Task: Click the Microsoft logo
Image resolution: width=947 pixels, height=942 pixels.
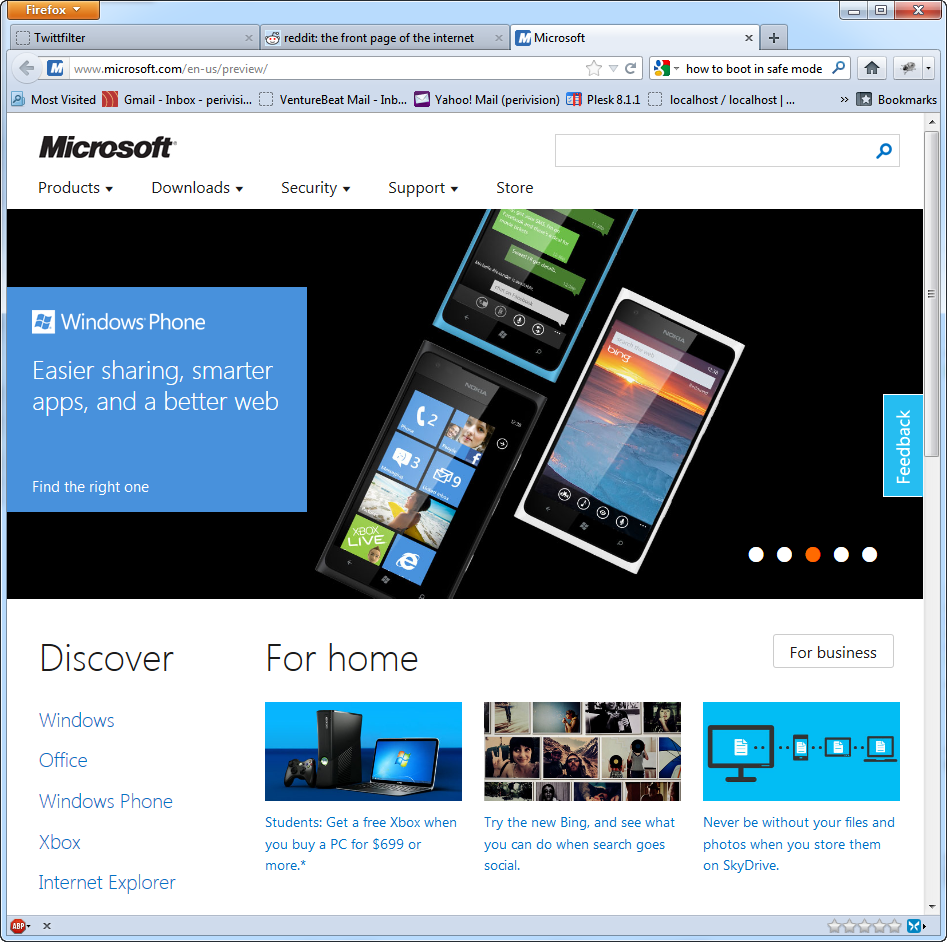Action: coord(108,147)
